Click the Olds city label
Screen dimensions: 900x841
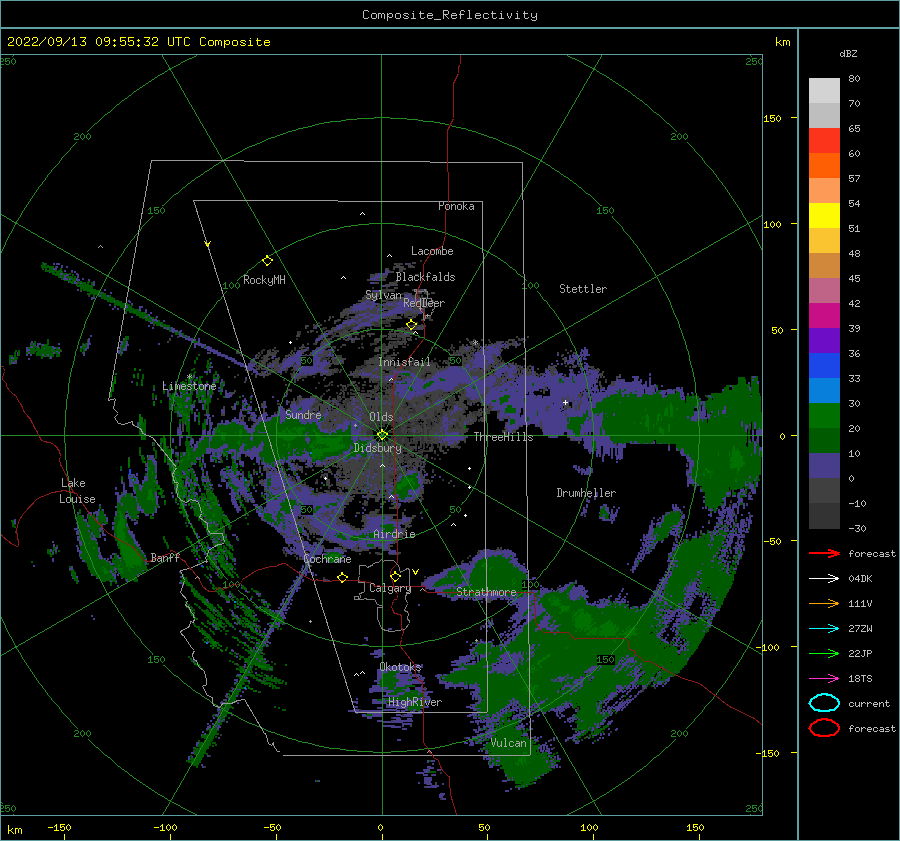coord(381,417)
